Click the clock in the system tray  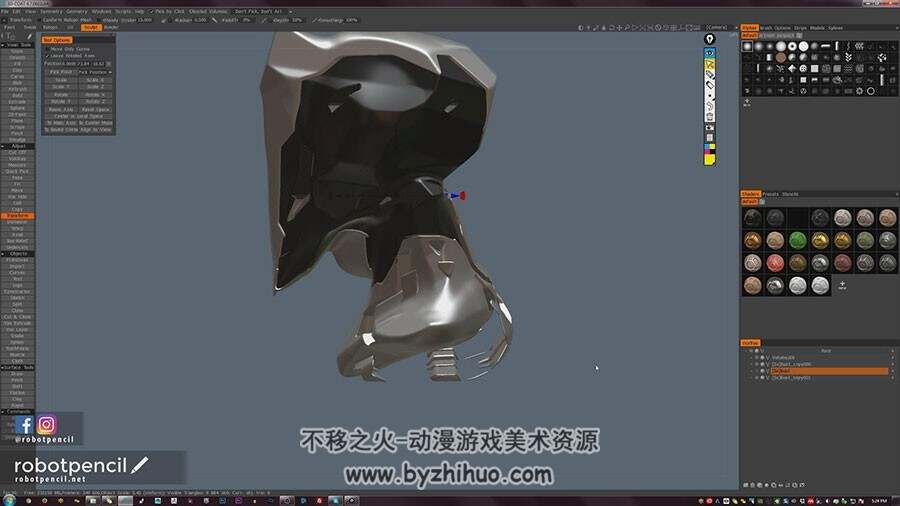coord(879,501)
